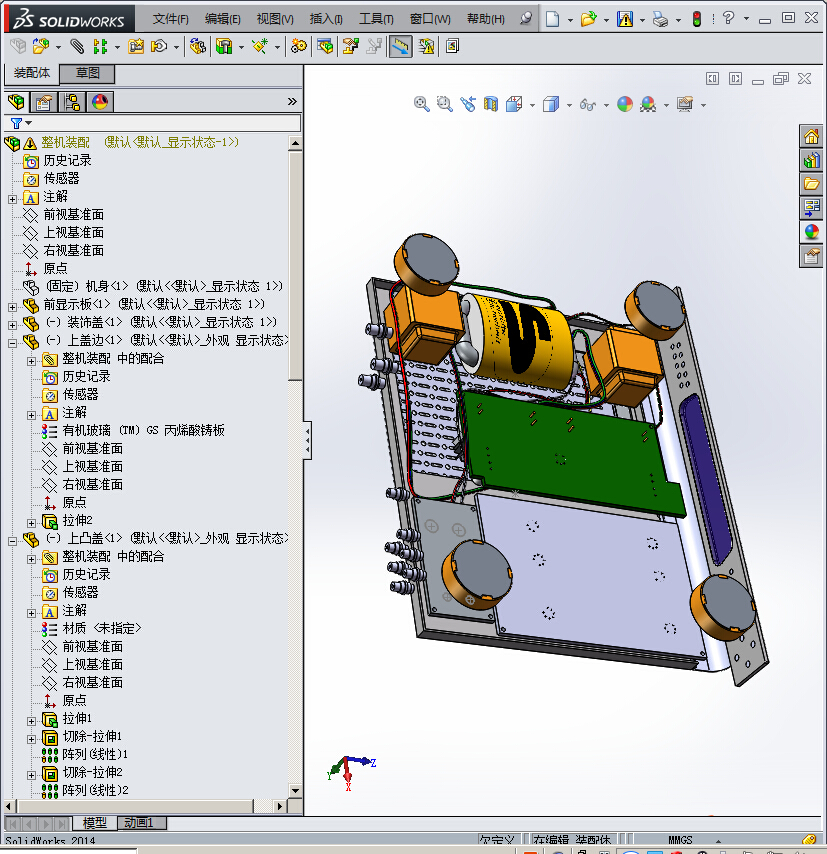Open the 编辑(E) menu
This screenshot has height=854, width=827.
coord(222,19)
